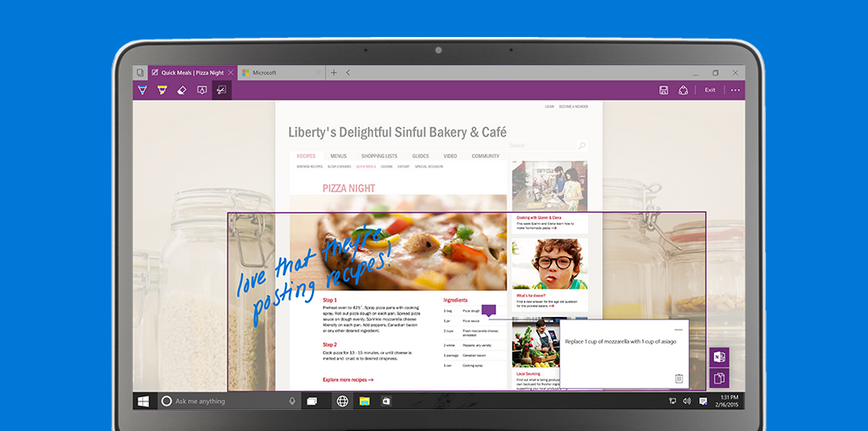The width and height of the screenshot is (868, 431).
Task: Open the Windows Start menu
Action: click(144, 401)
